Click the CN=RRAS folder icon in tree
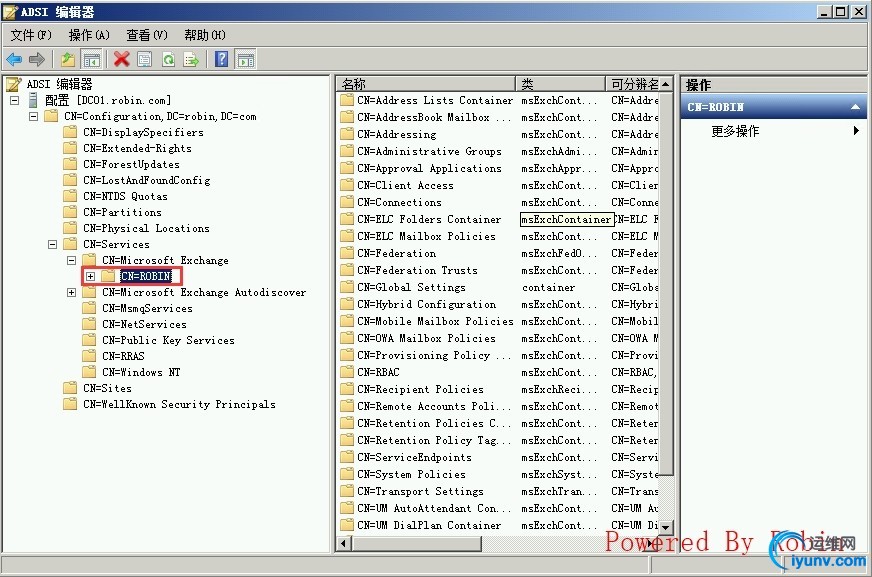 coord(89,356)
